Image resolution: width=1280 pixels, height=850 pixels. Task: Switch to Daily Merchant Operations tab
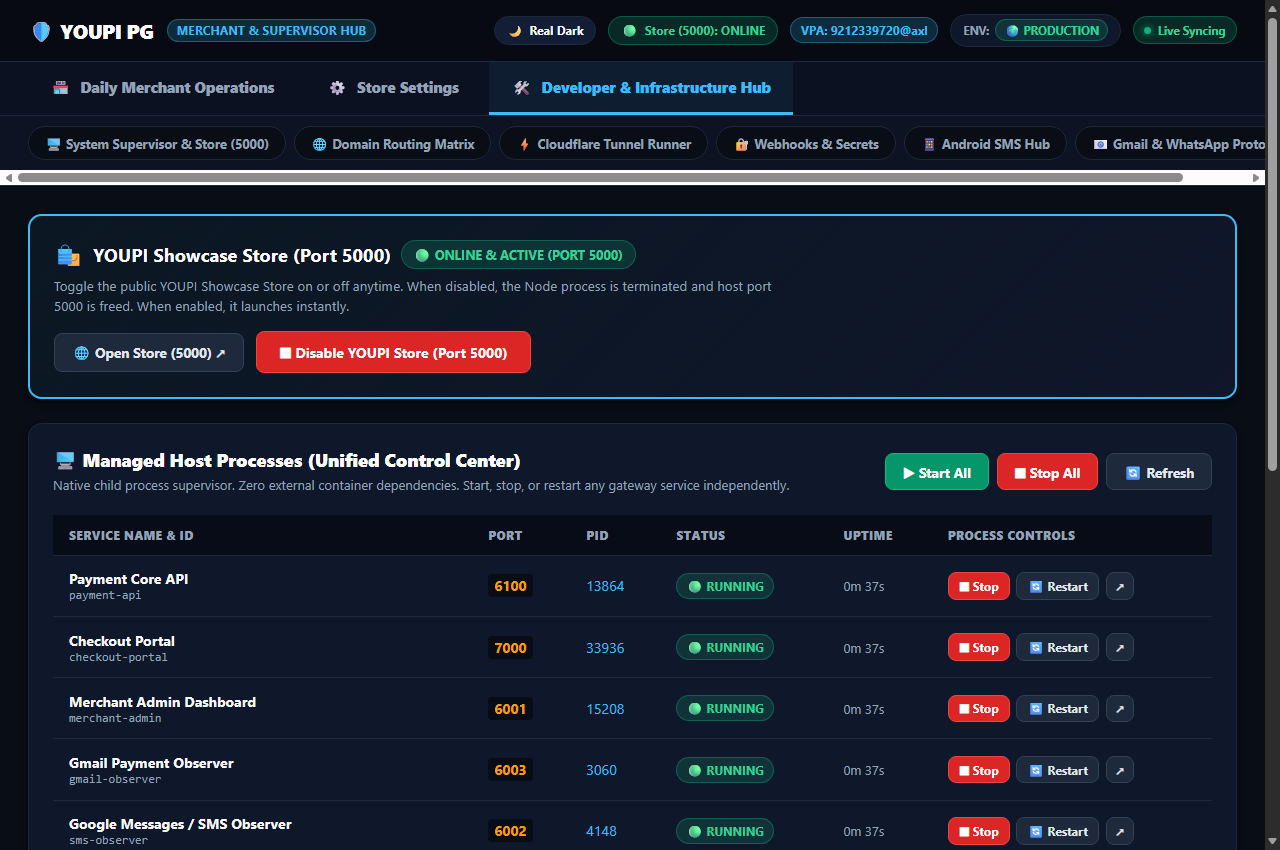pyautogui.click(x=163, y=88)
